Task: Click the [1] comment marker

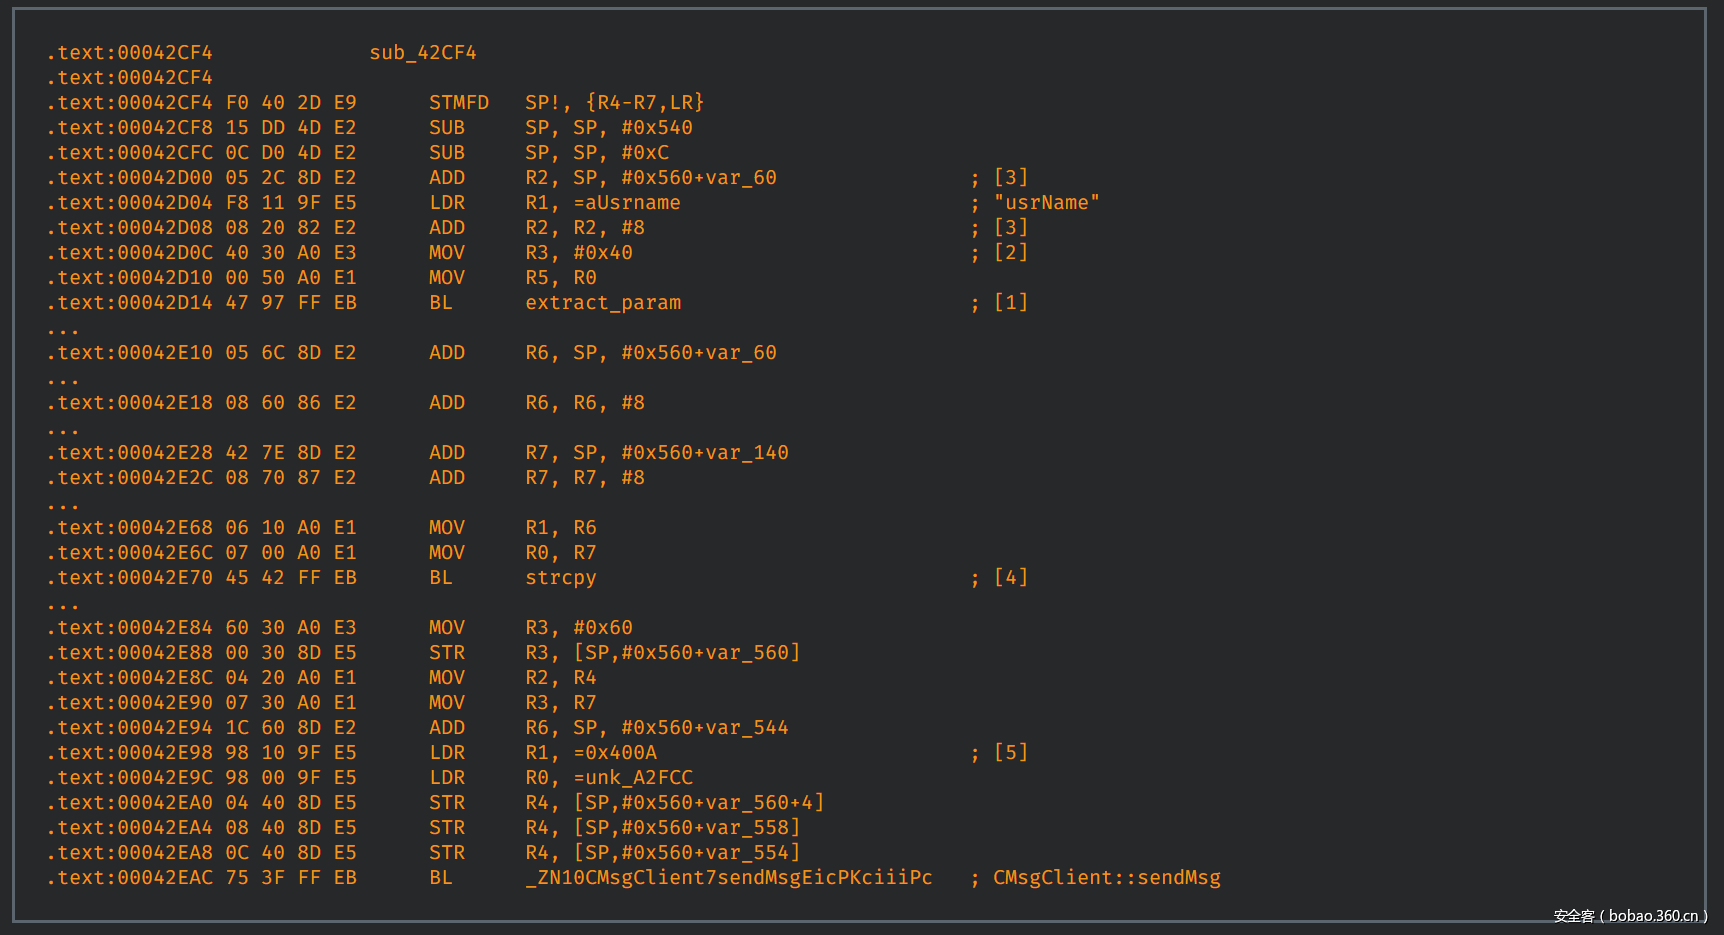Action: click(x=1010, y=303)
